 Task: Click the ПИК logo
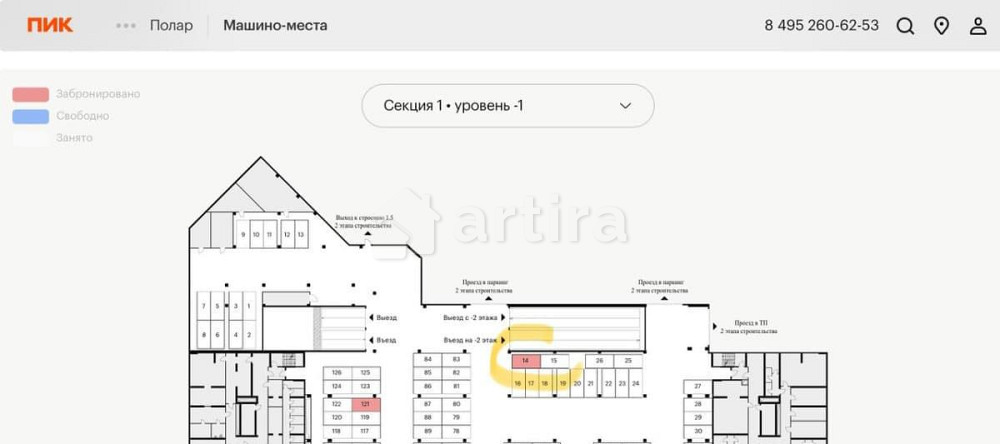click(50, 26)
